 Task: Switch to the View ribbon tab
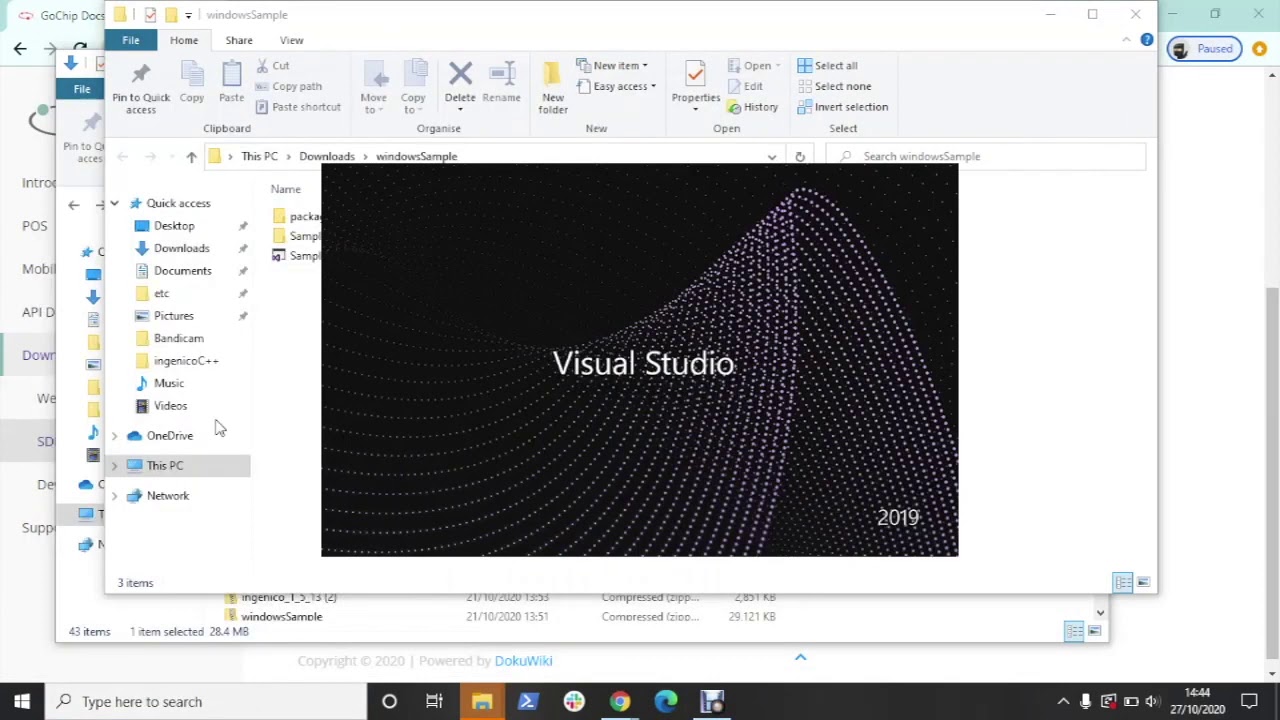click(291, 40)
